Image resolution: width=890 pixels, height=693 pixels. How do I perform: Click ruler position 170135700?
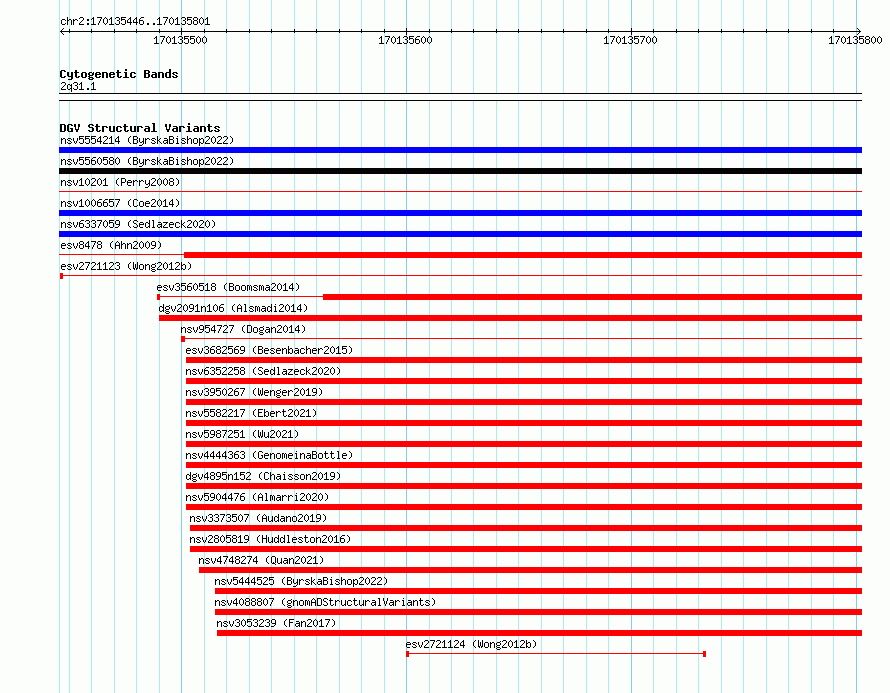point(630,40)
